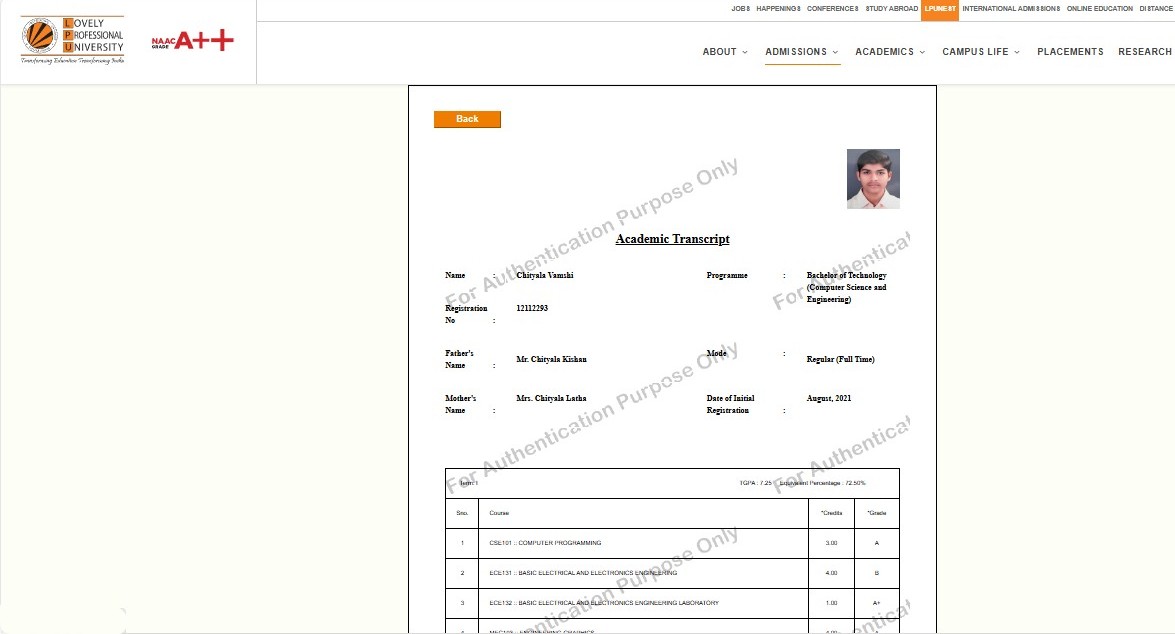Click the Equivalent Percentage 72.50% text
Screen dimensions: 1175x634
tap(822, 483)
